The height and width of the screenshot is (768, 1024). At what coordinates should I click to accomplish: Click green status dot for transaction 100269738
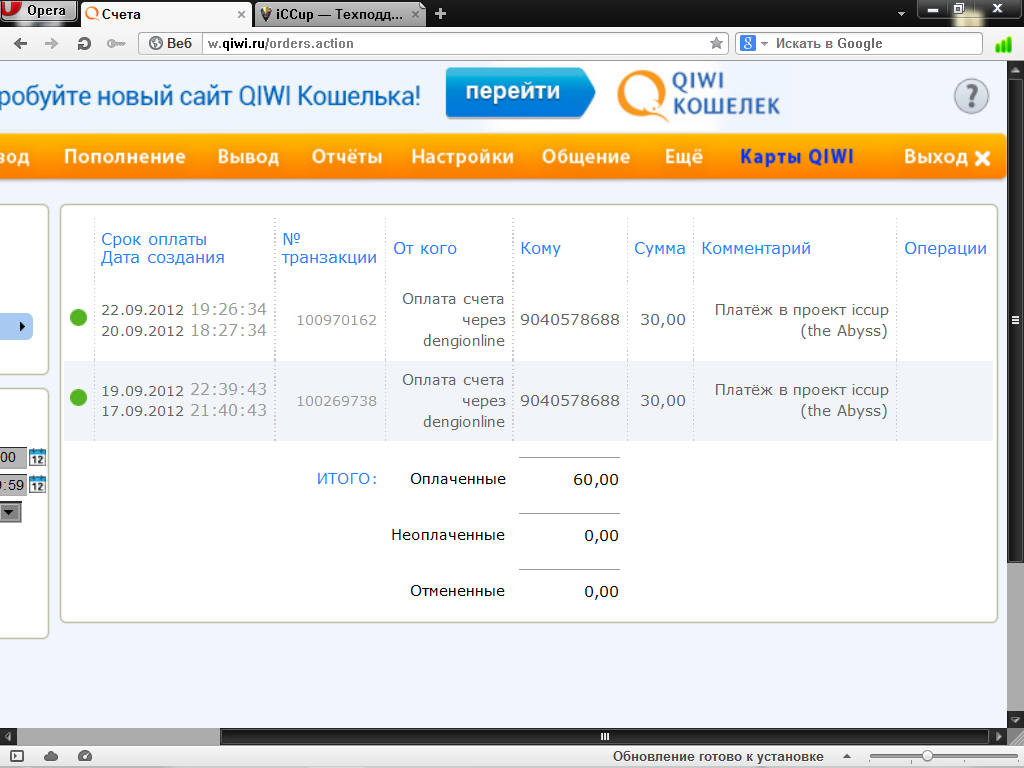(78, 397)
